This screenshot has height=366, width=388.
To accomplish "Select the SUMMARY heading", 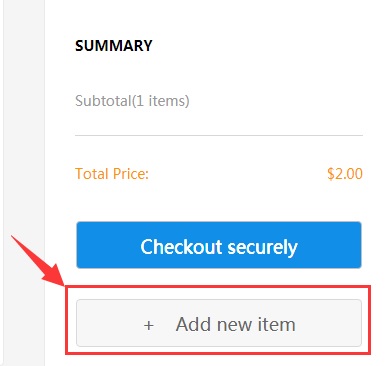I will pos(114,46).
